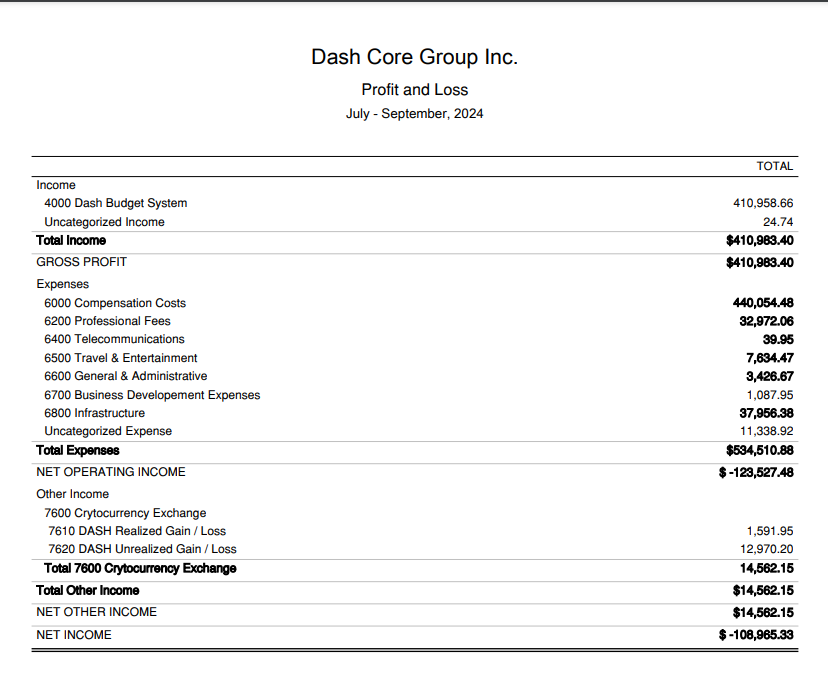Image resolution: width=828 pixels, height=673 pixels.
Task: Click the 1,591.95 amount
Action: click(770, 531)
